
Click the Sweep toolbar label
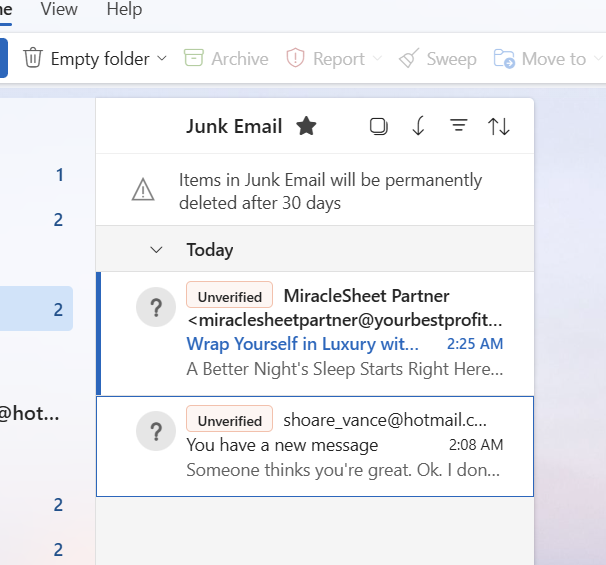451,59
